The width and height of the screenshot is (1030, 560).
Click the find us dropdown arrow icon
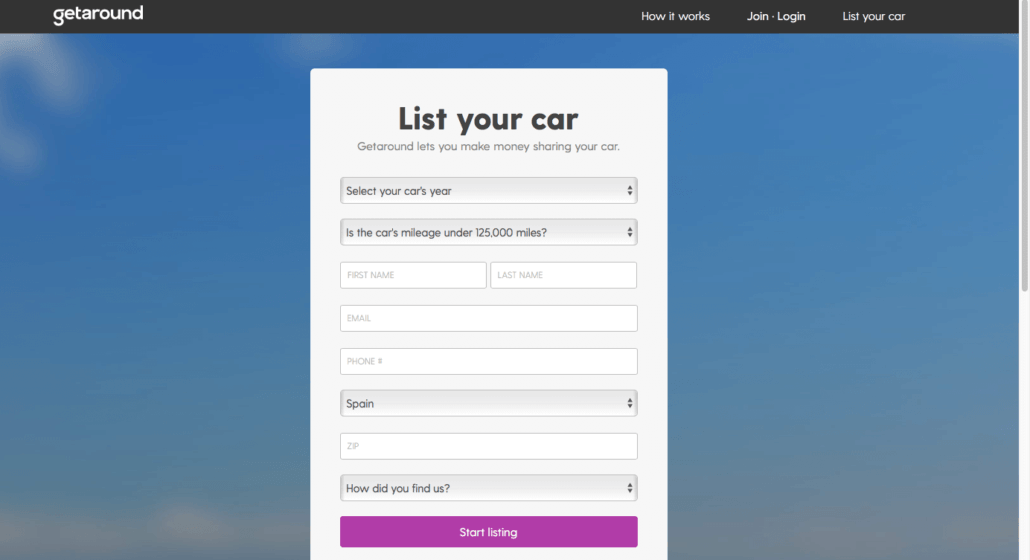tap(629, 488)
